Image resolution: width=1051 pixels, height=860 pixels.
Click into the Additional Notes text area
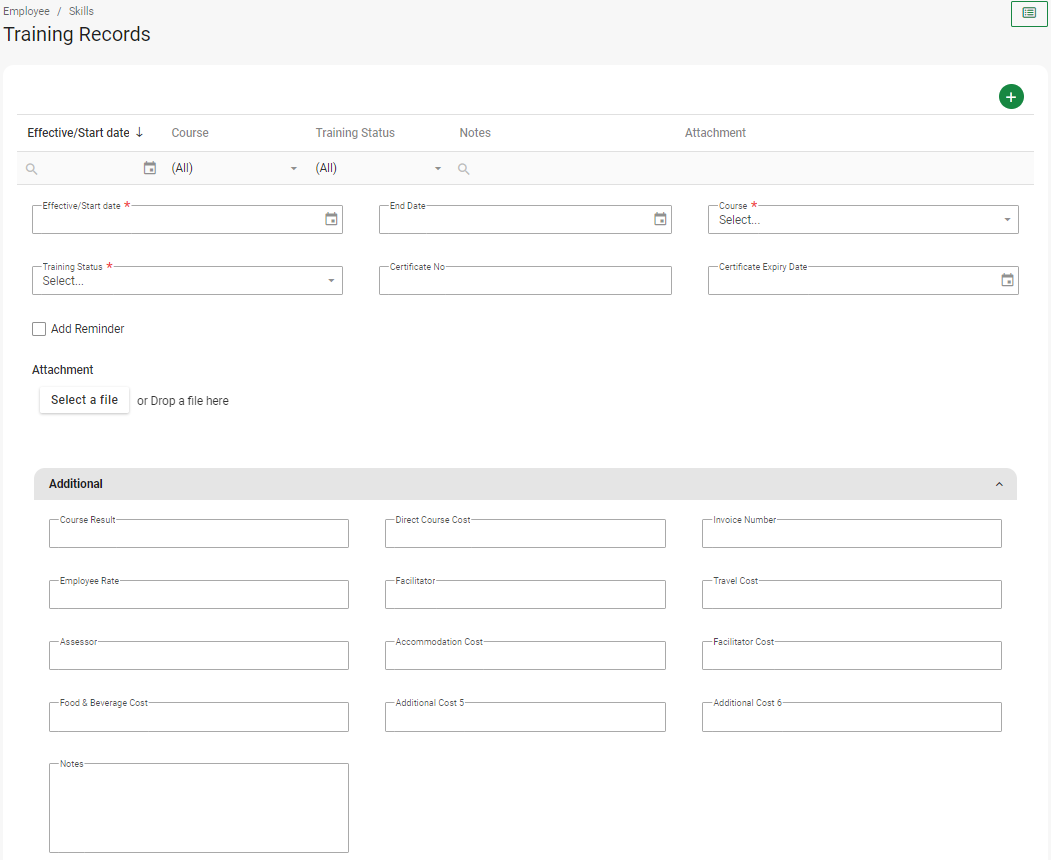198,809
